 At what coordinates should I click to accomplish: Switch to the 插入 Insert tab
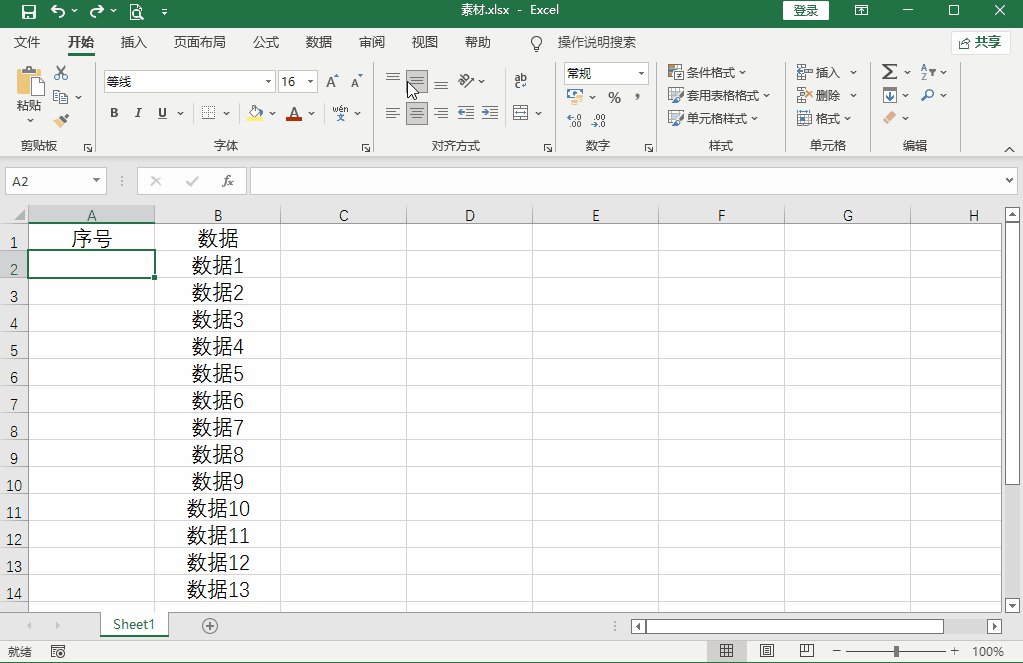click(x=134, y=42)
